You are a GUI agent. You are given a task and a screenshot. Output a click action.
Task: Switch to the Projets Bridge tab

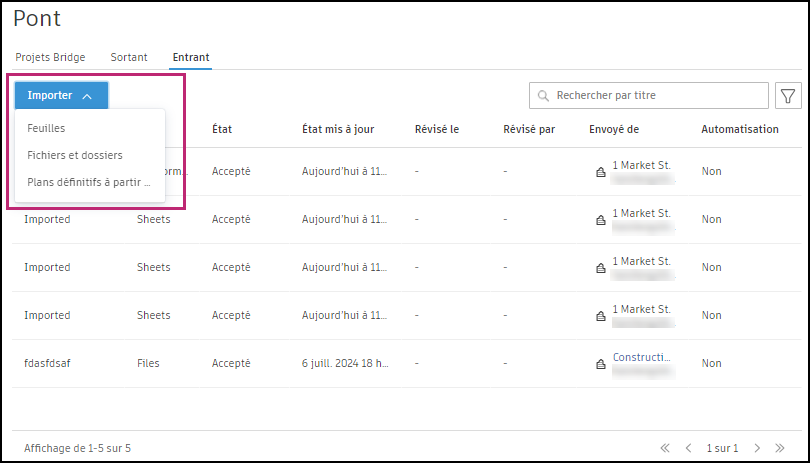coord(50,57)
